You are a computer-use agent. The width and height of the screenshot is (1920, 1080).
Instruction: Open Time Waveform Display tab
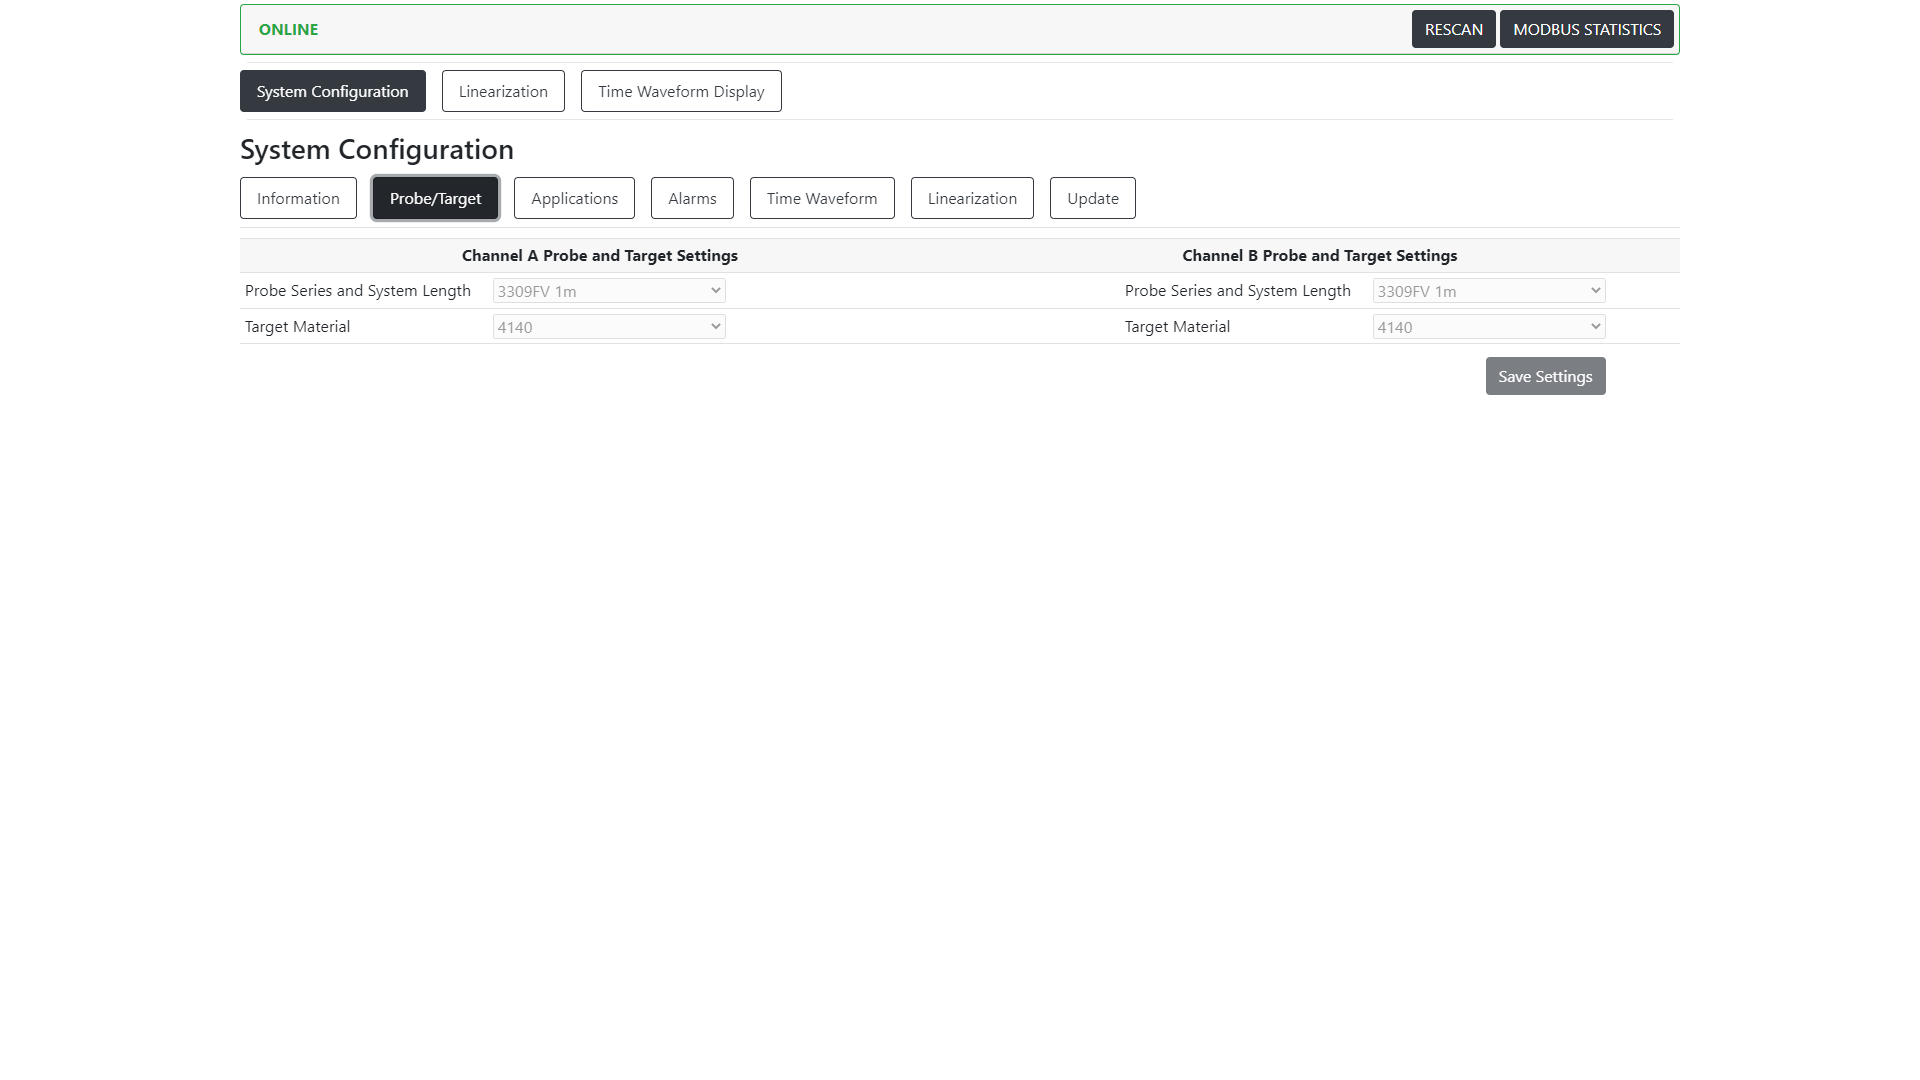click(x=680, y=91)
